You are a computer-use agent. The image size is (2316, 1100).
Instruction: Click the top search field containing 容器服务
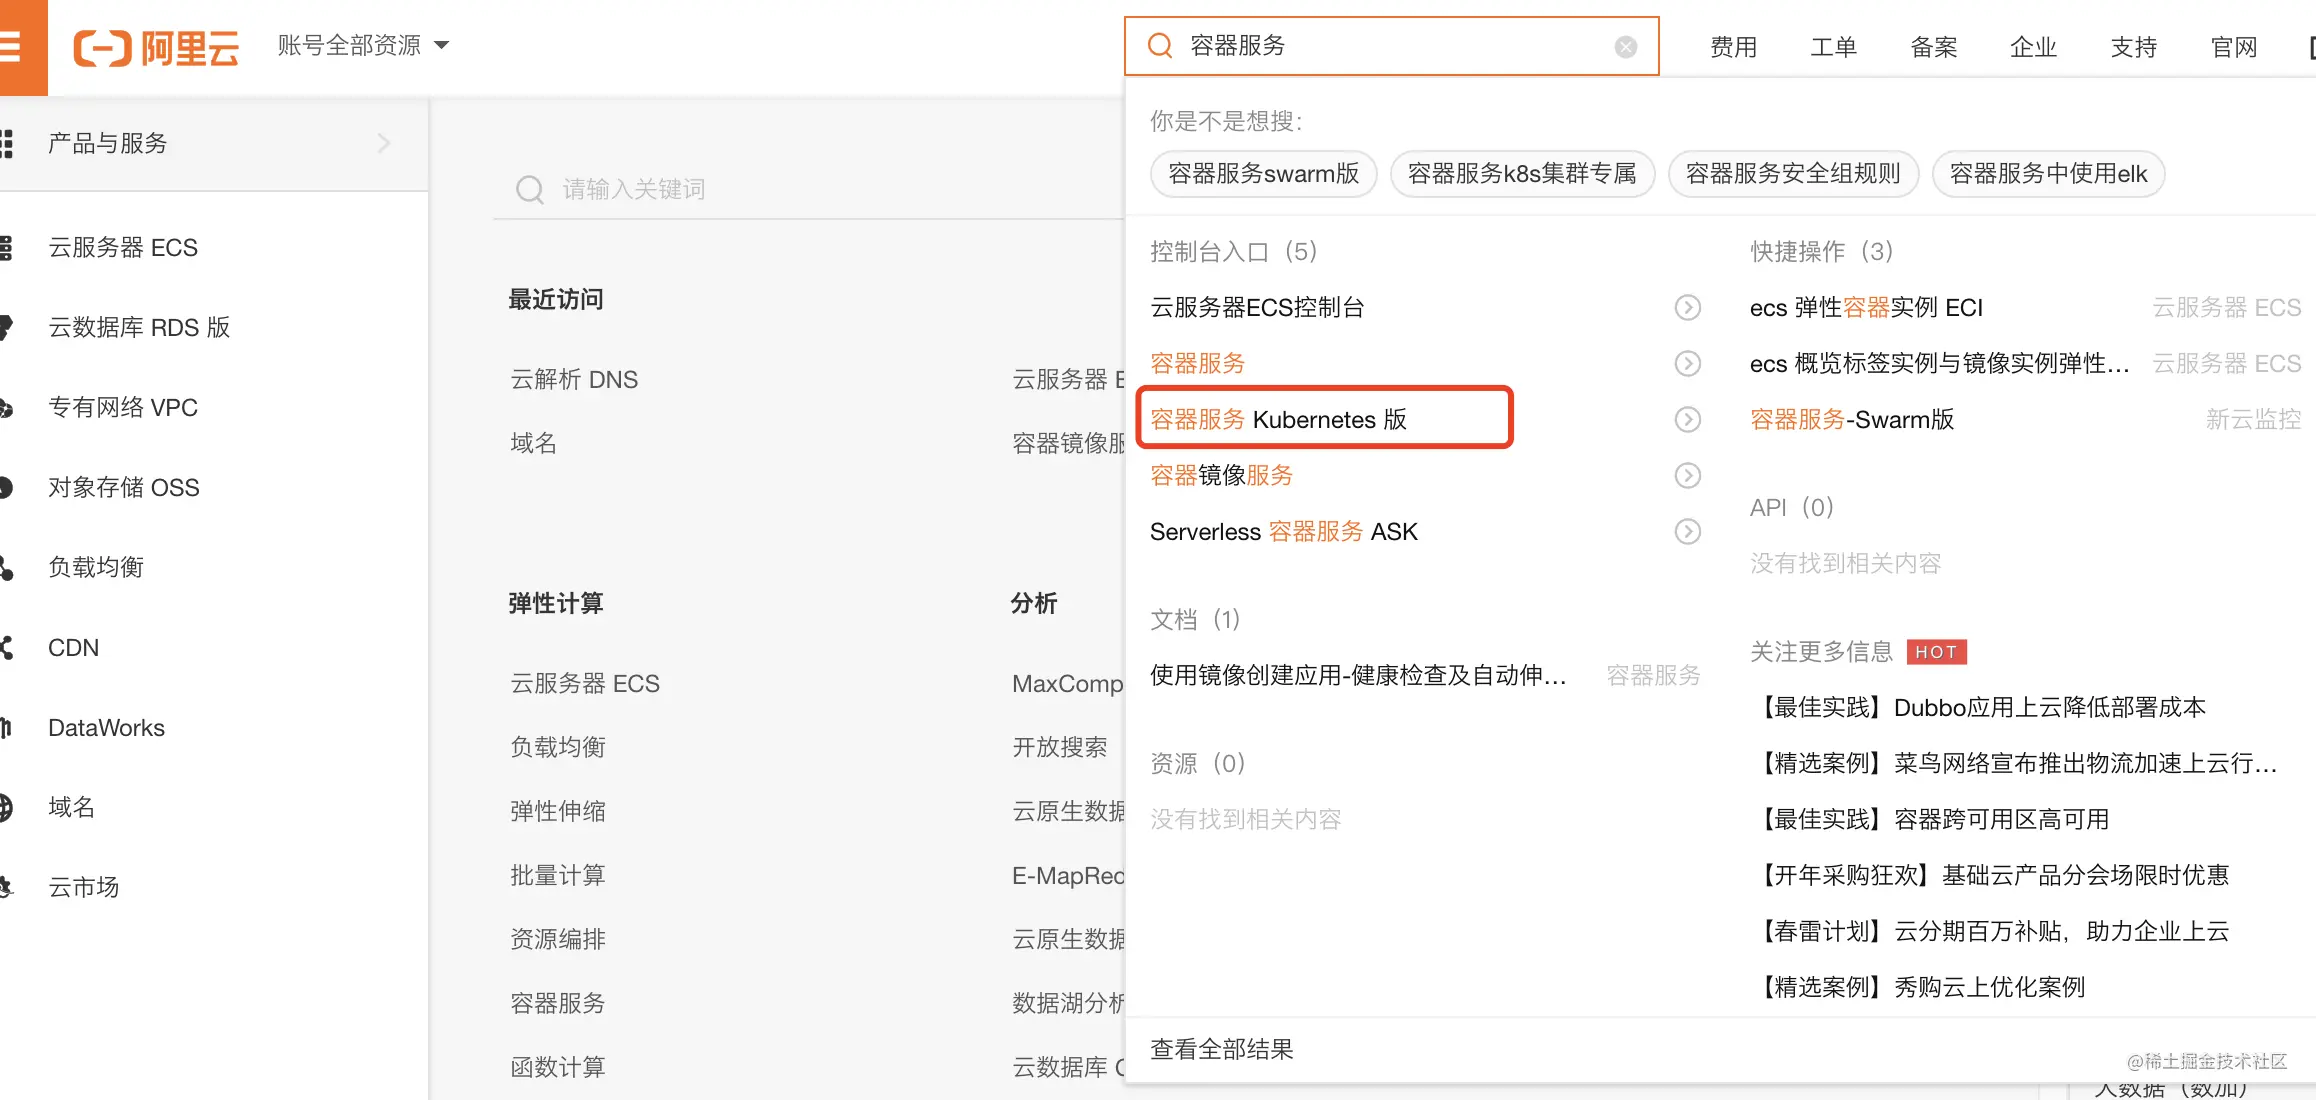coord(1392,46)
